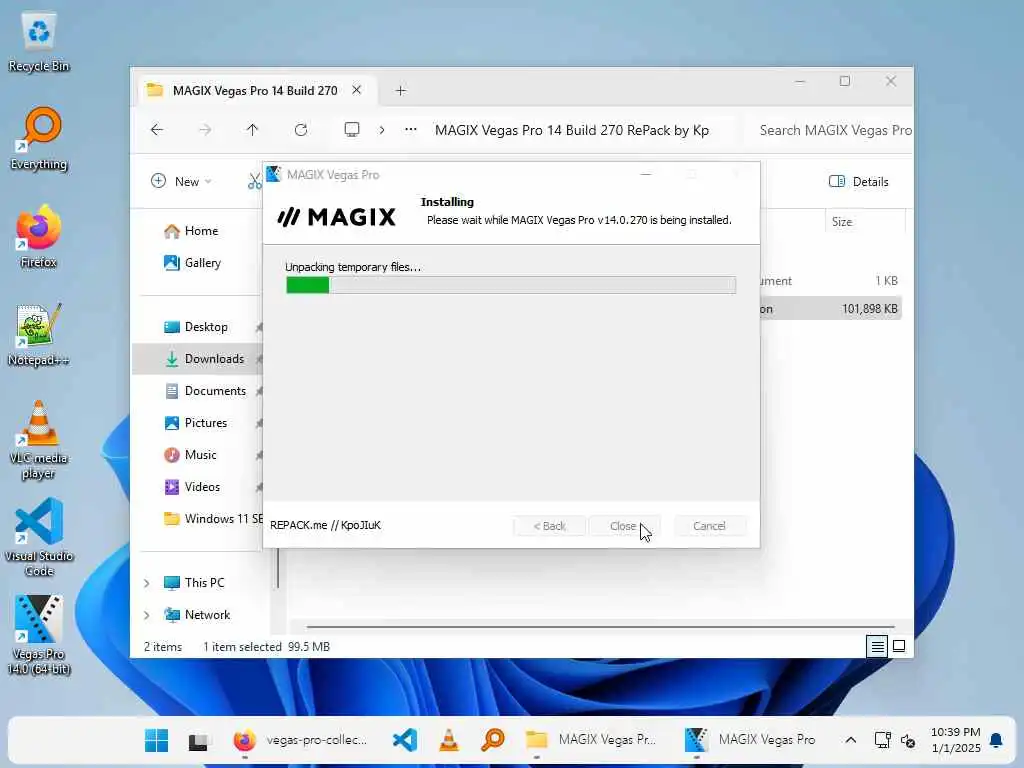Screen dimensions: 1024x768
Task: Toggle the Details pane button
Action: (x=859, y=182)
